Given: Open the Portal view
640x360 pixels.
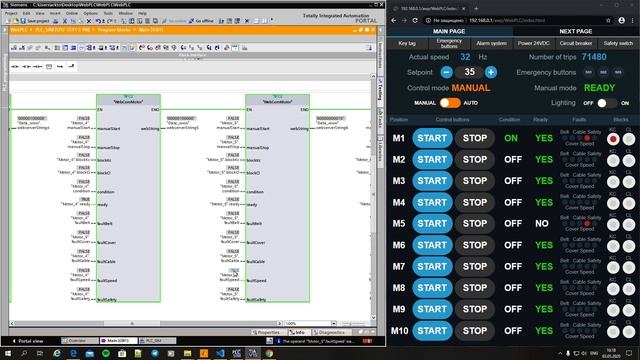Looking at the screenshot, I should pos(28,341).
